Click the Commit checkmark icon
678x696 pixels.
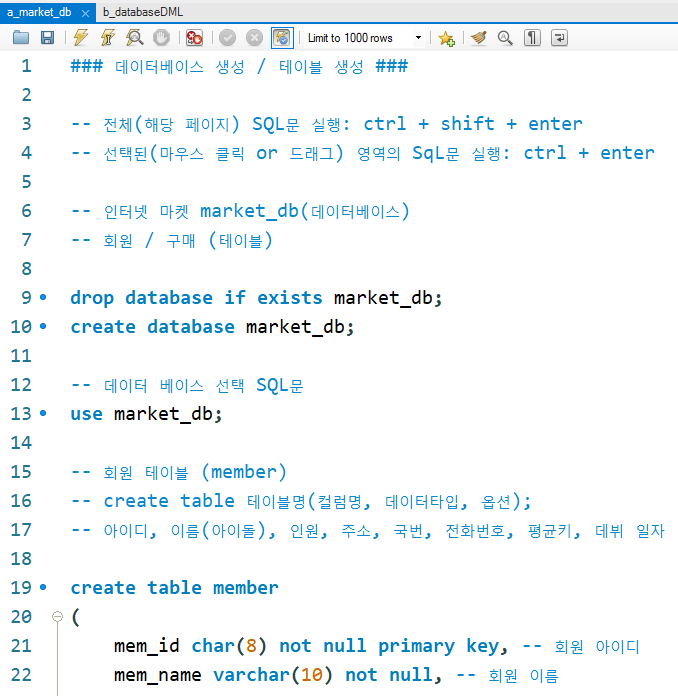coord(227,38)
